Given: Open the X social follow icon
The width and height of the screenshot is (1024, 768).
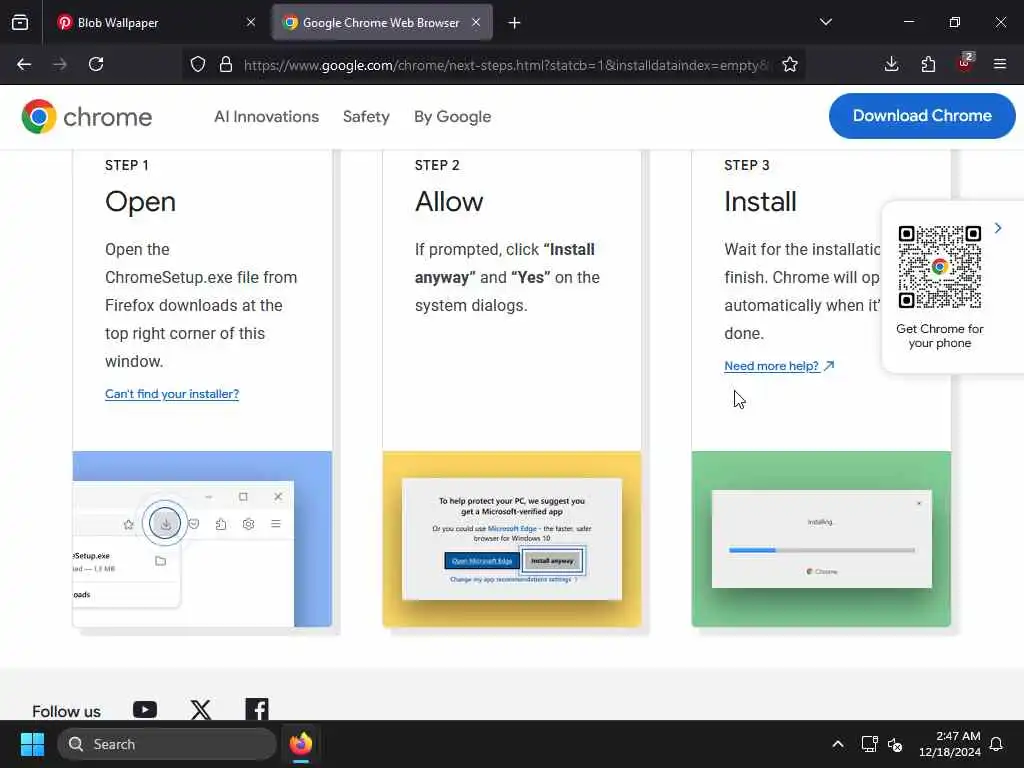Looking at the screenshot, I should click(x=201, y=710).
